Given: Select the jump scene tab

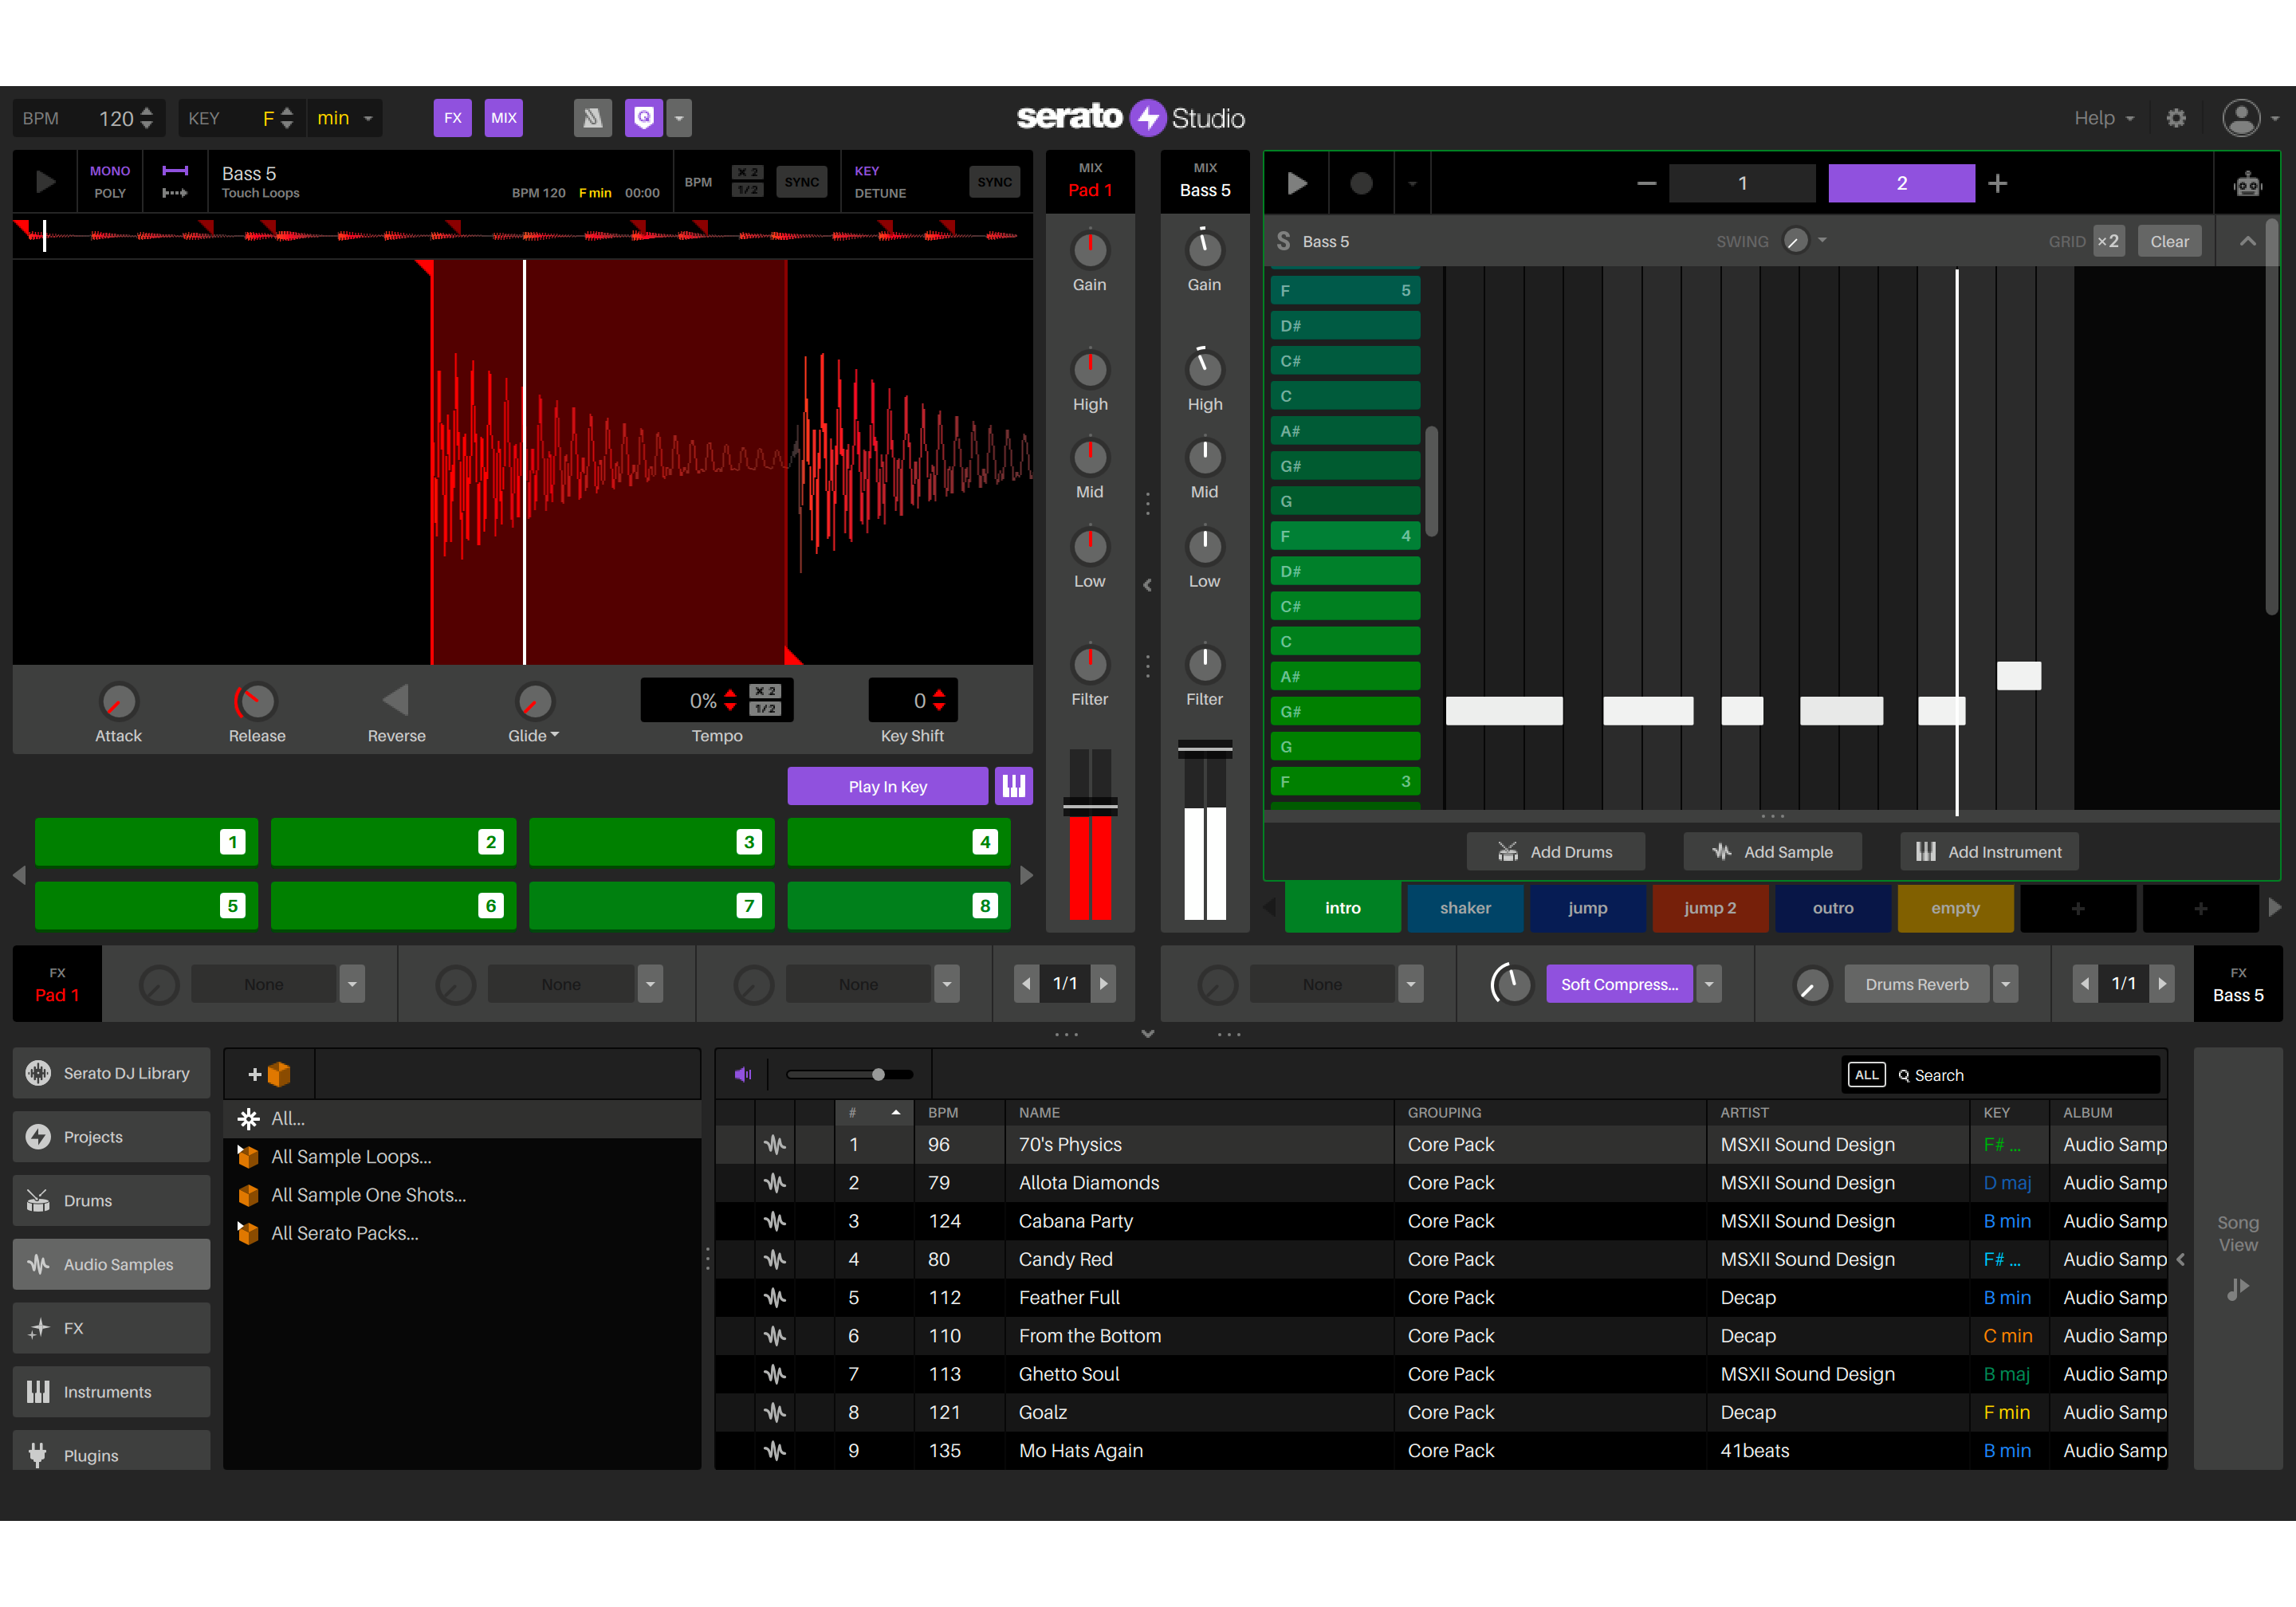Looking at the screenshot, I should 1587,908.
